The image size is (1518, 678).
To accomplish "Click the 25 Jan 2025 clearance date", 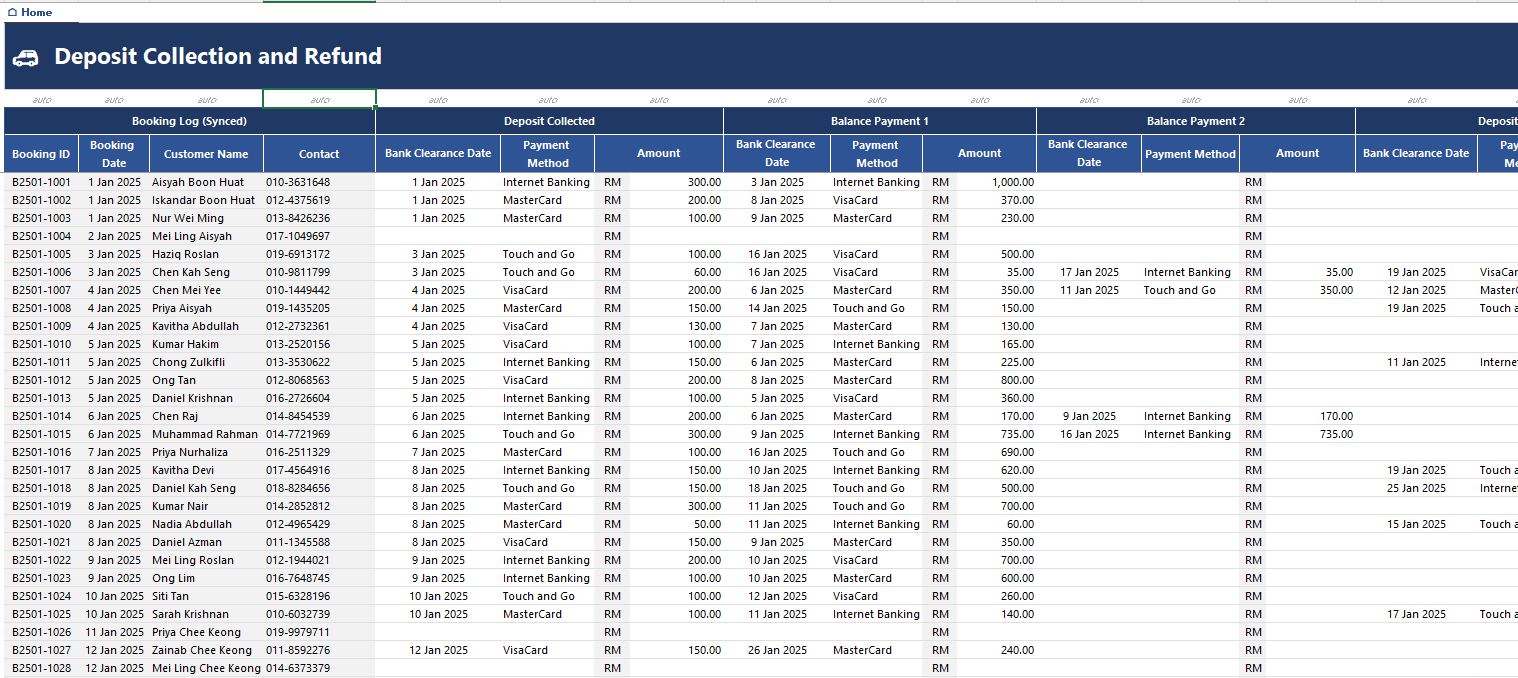I will point(1416,488).
